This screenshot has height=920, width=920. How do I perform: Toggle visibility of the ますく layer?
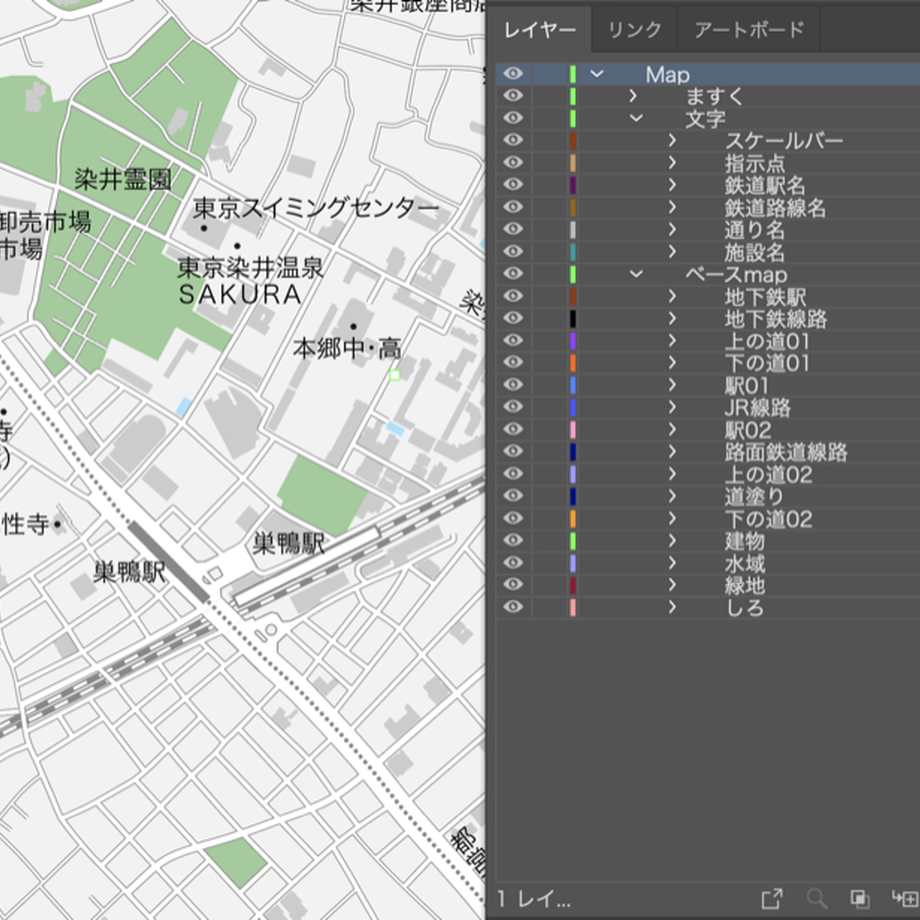coord(513,96)
